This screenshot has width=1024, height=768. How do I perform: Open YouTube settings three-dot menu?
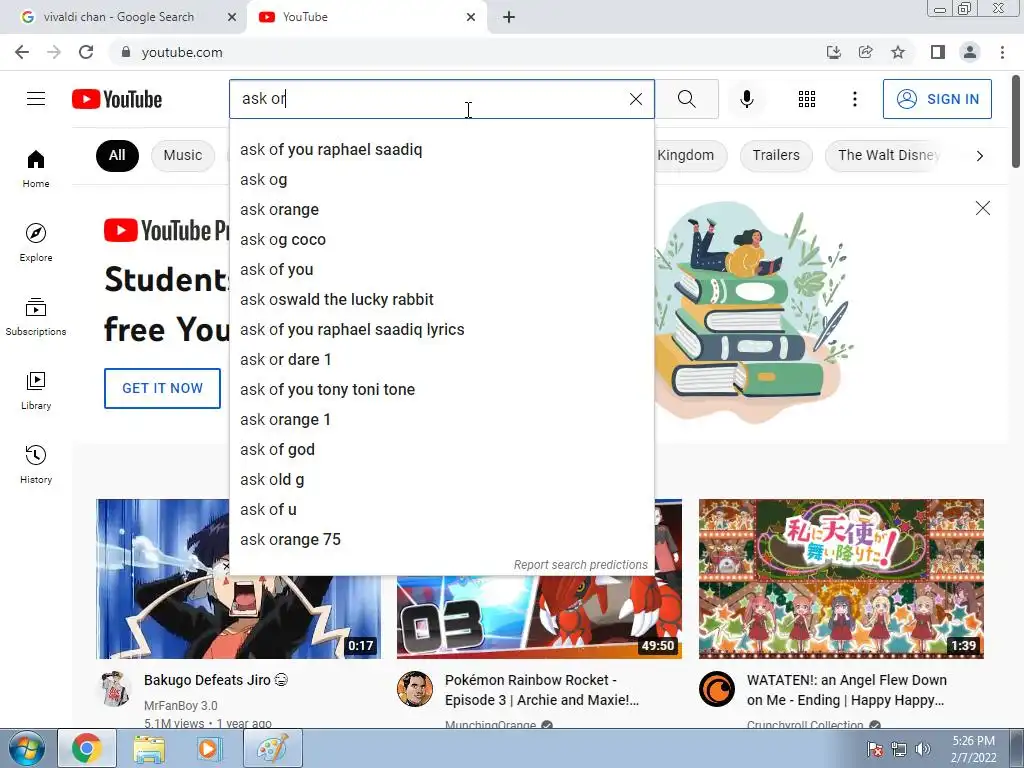[854, 99]
